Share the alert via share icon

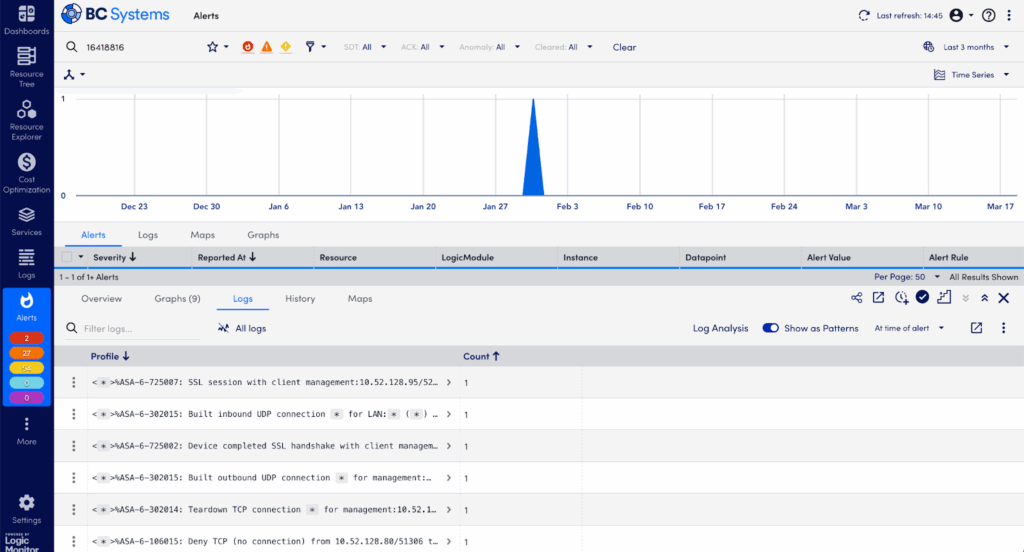[857, 298]
